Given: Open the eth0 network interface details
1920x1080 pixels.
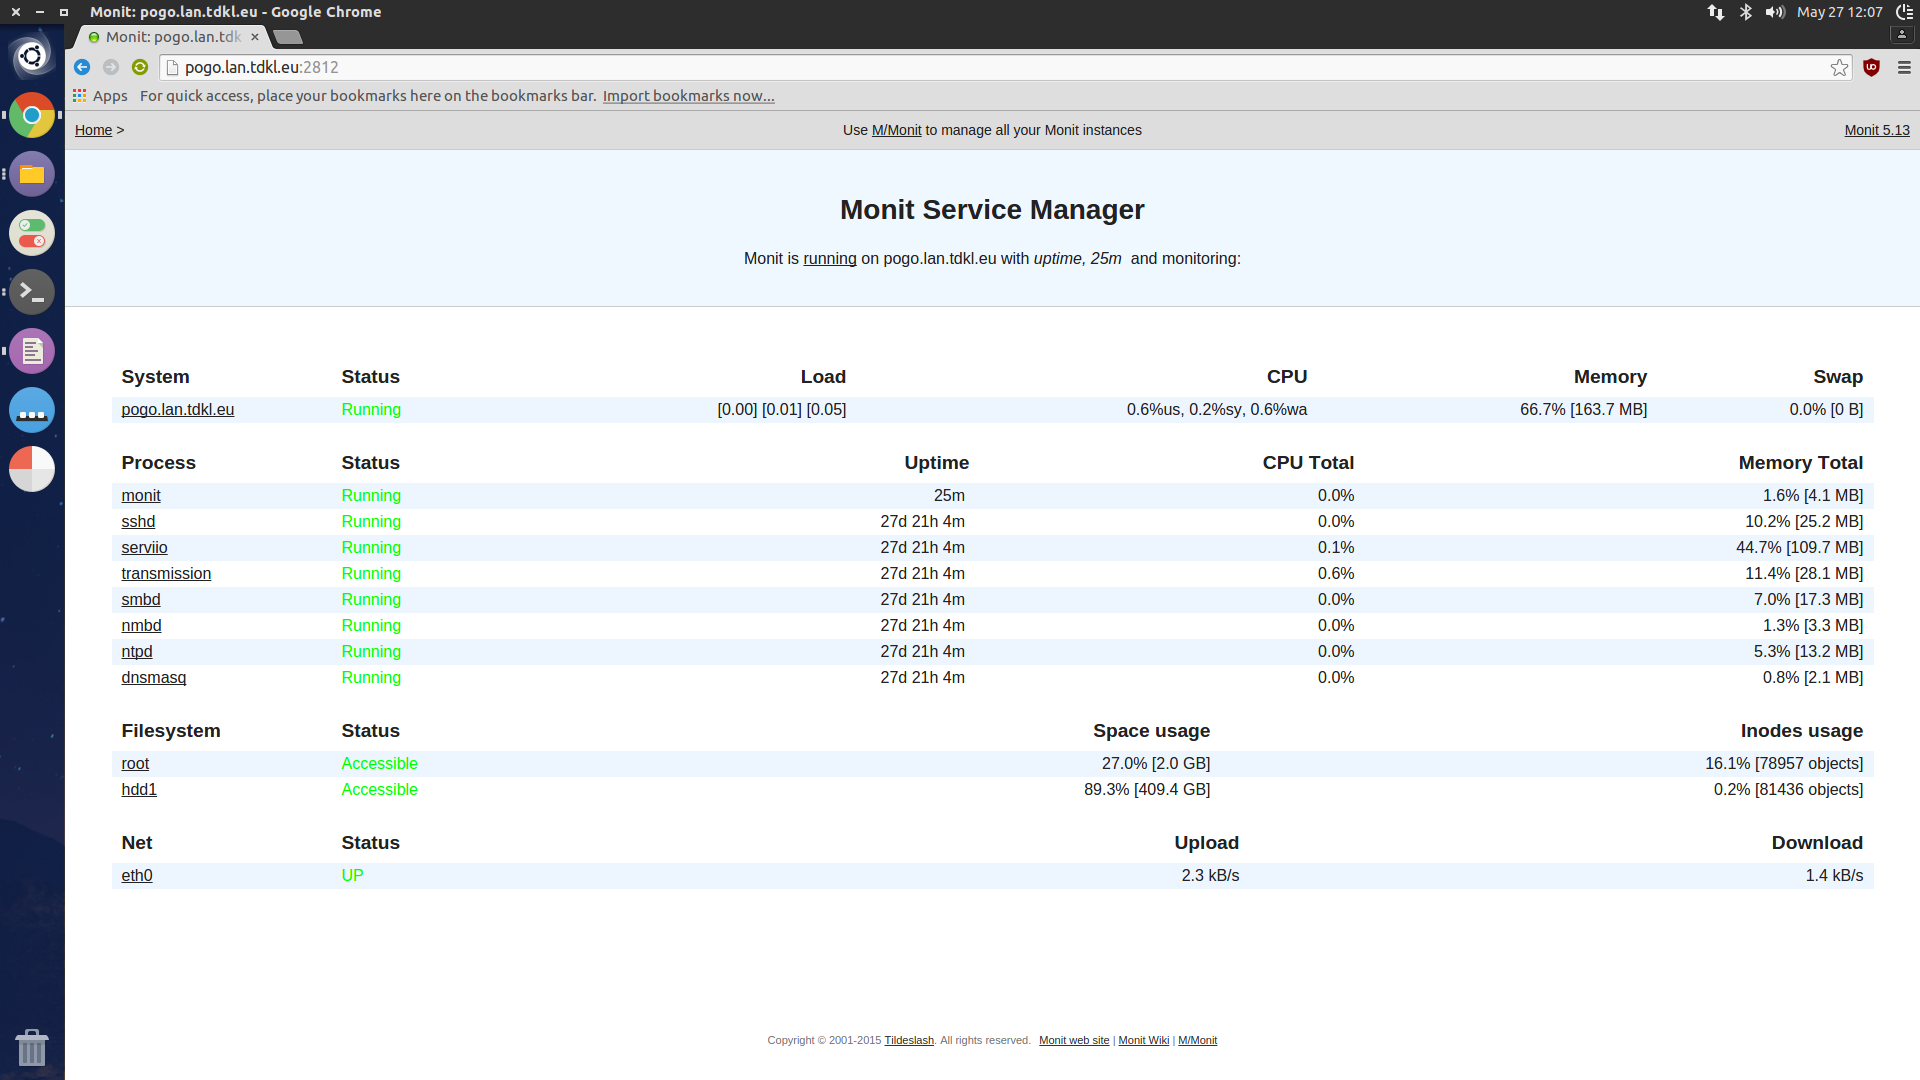Looking at the screenshot, I should click(136, 876).
